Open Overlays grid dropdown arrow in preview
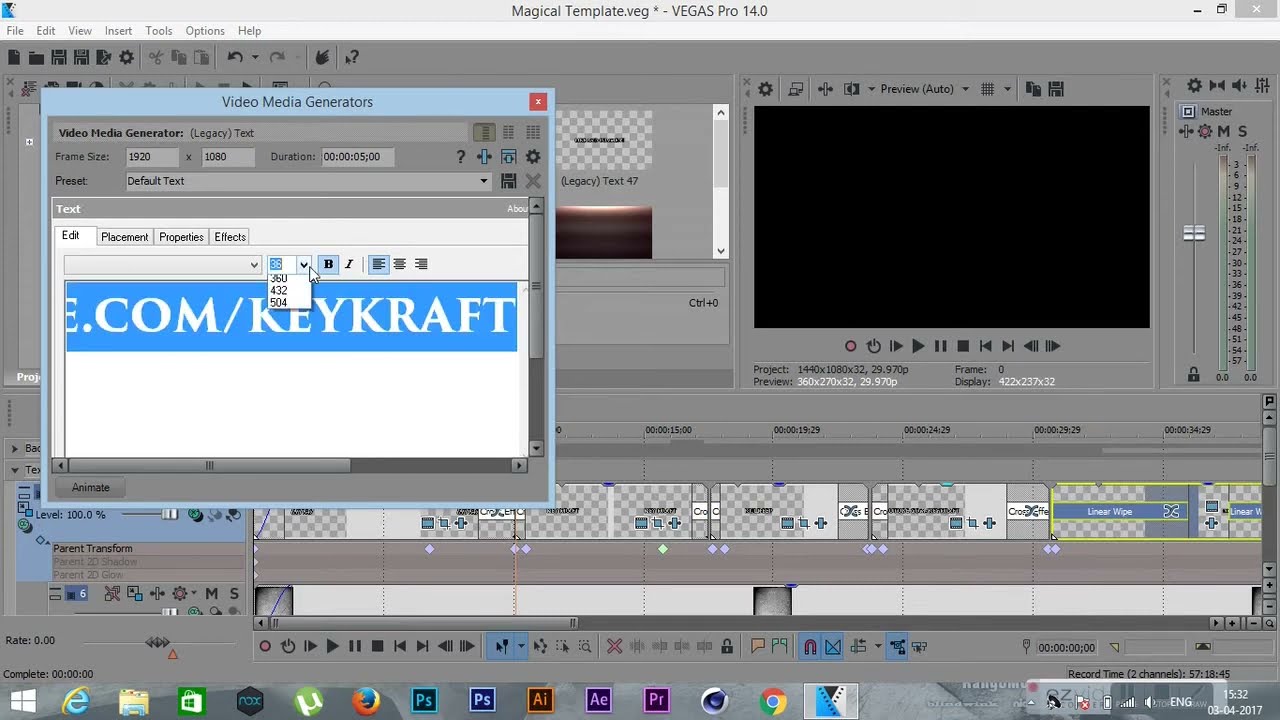 [1007, 89]
